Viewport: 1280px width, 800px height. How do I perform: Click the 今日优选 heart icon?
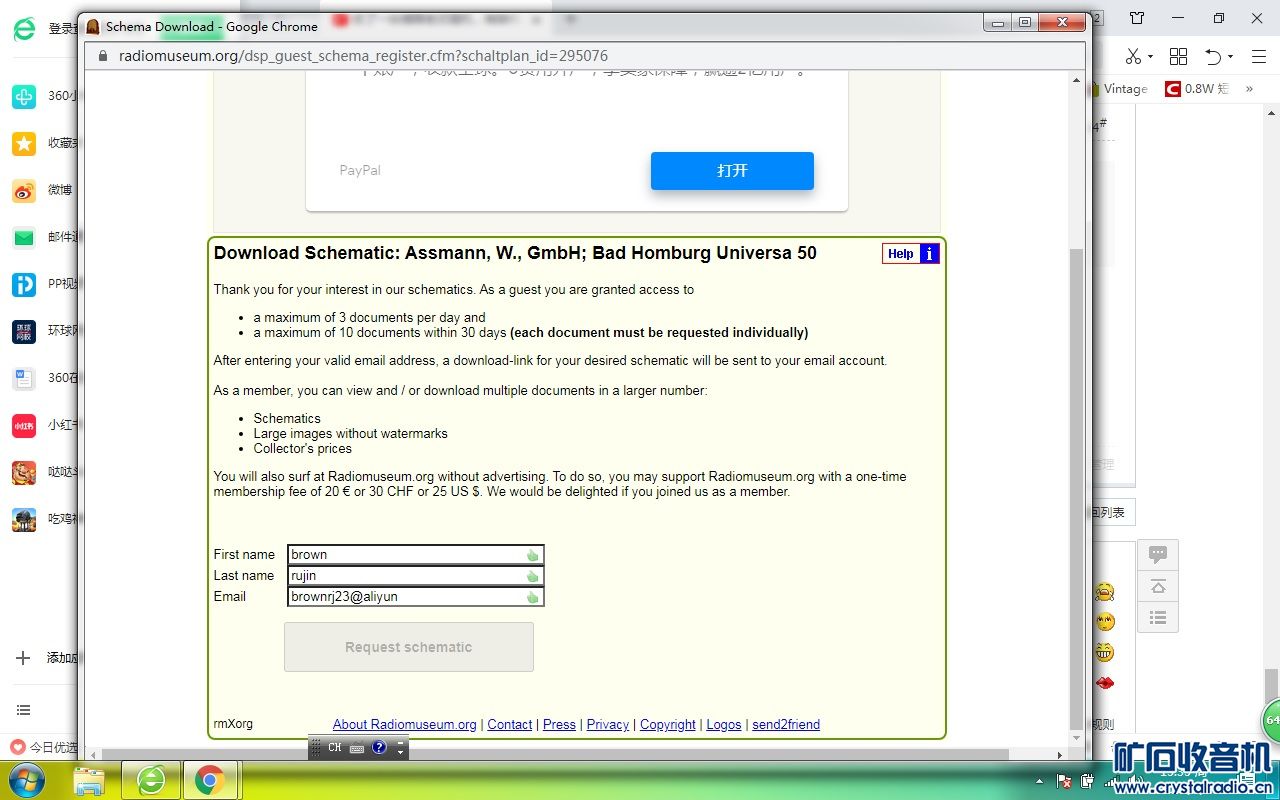17,747
